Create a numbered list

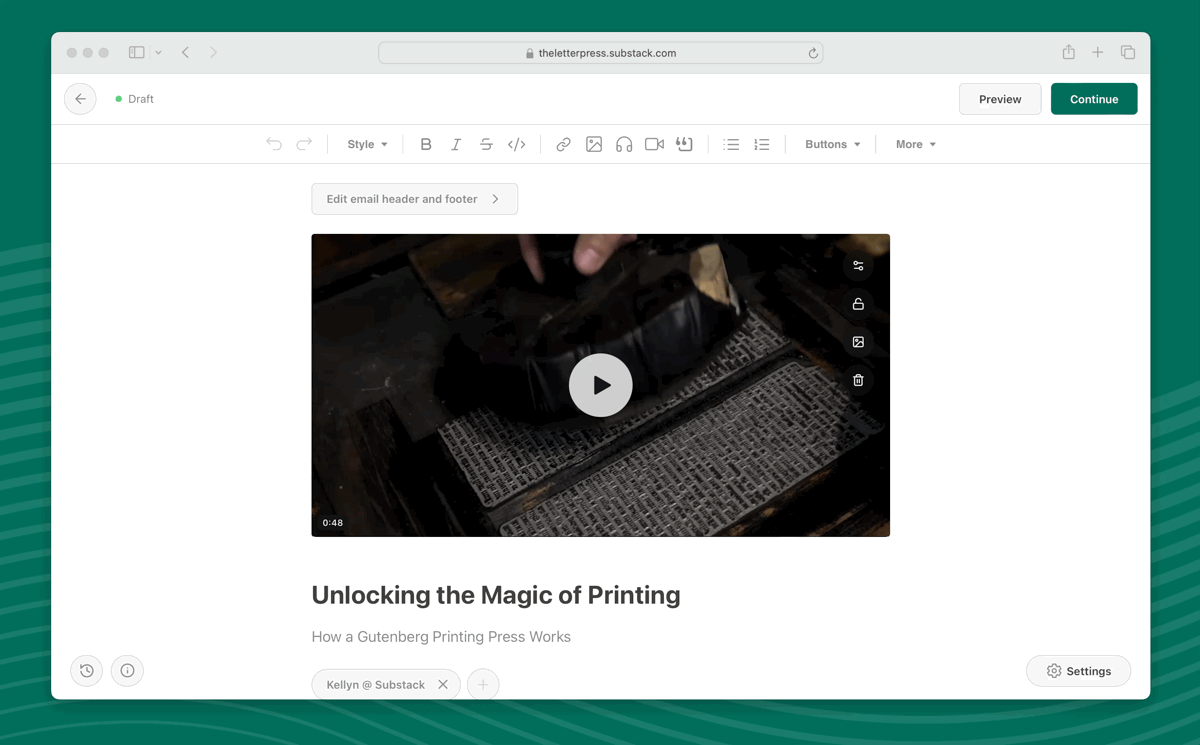(762, 144)
